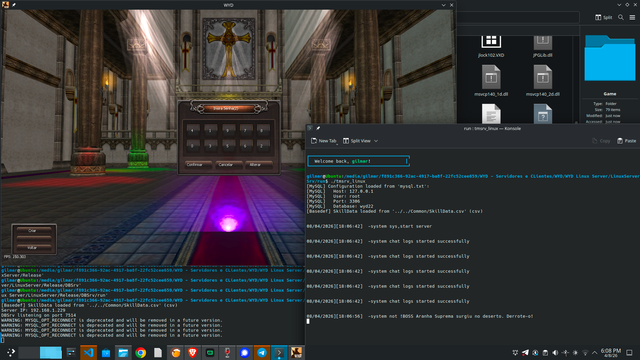This screenshot has height=360, width=640.
Task: Click the notifications bell tray icon
Action: click(515, 353)
